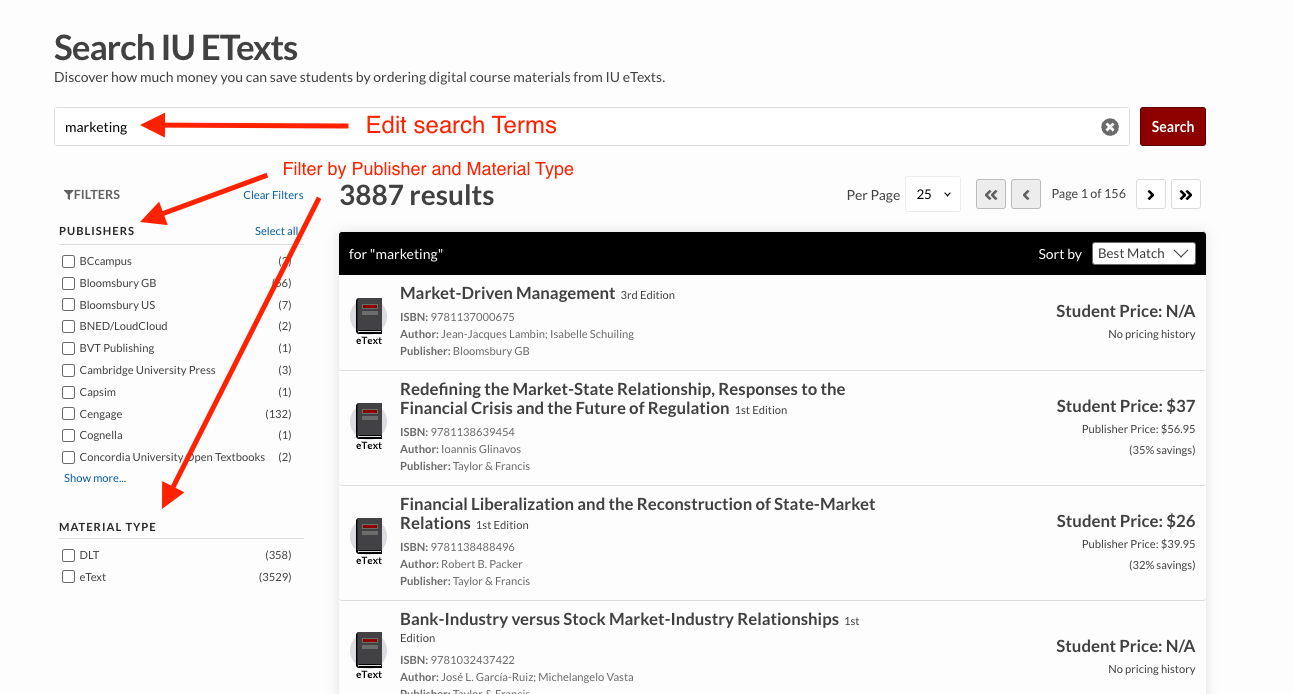The width and height of the screenshot is (1293, 694).
Task: Open the Sort by Best Match dropdown
Action: tap(1144, 254)
